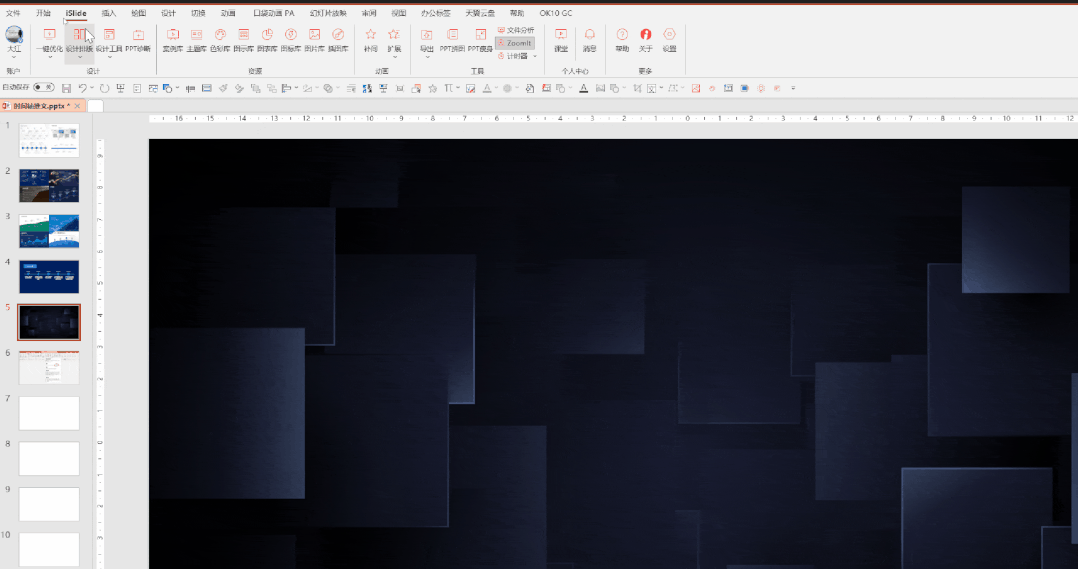Open the 图表库 chart library
This screenshot has height=569, width=1078.
click(267, 39)
